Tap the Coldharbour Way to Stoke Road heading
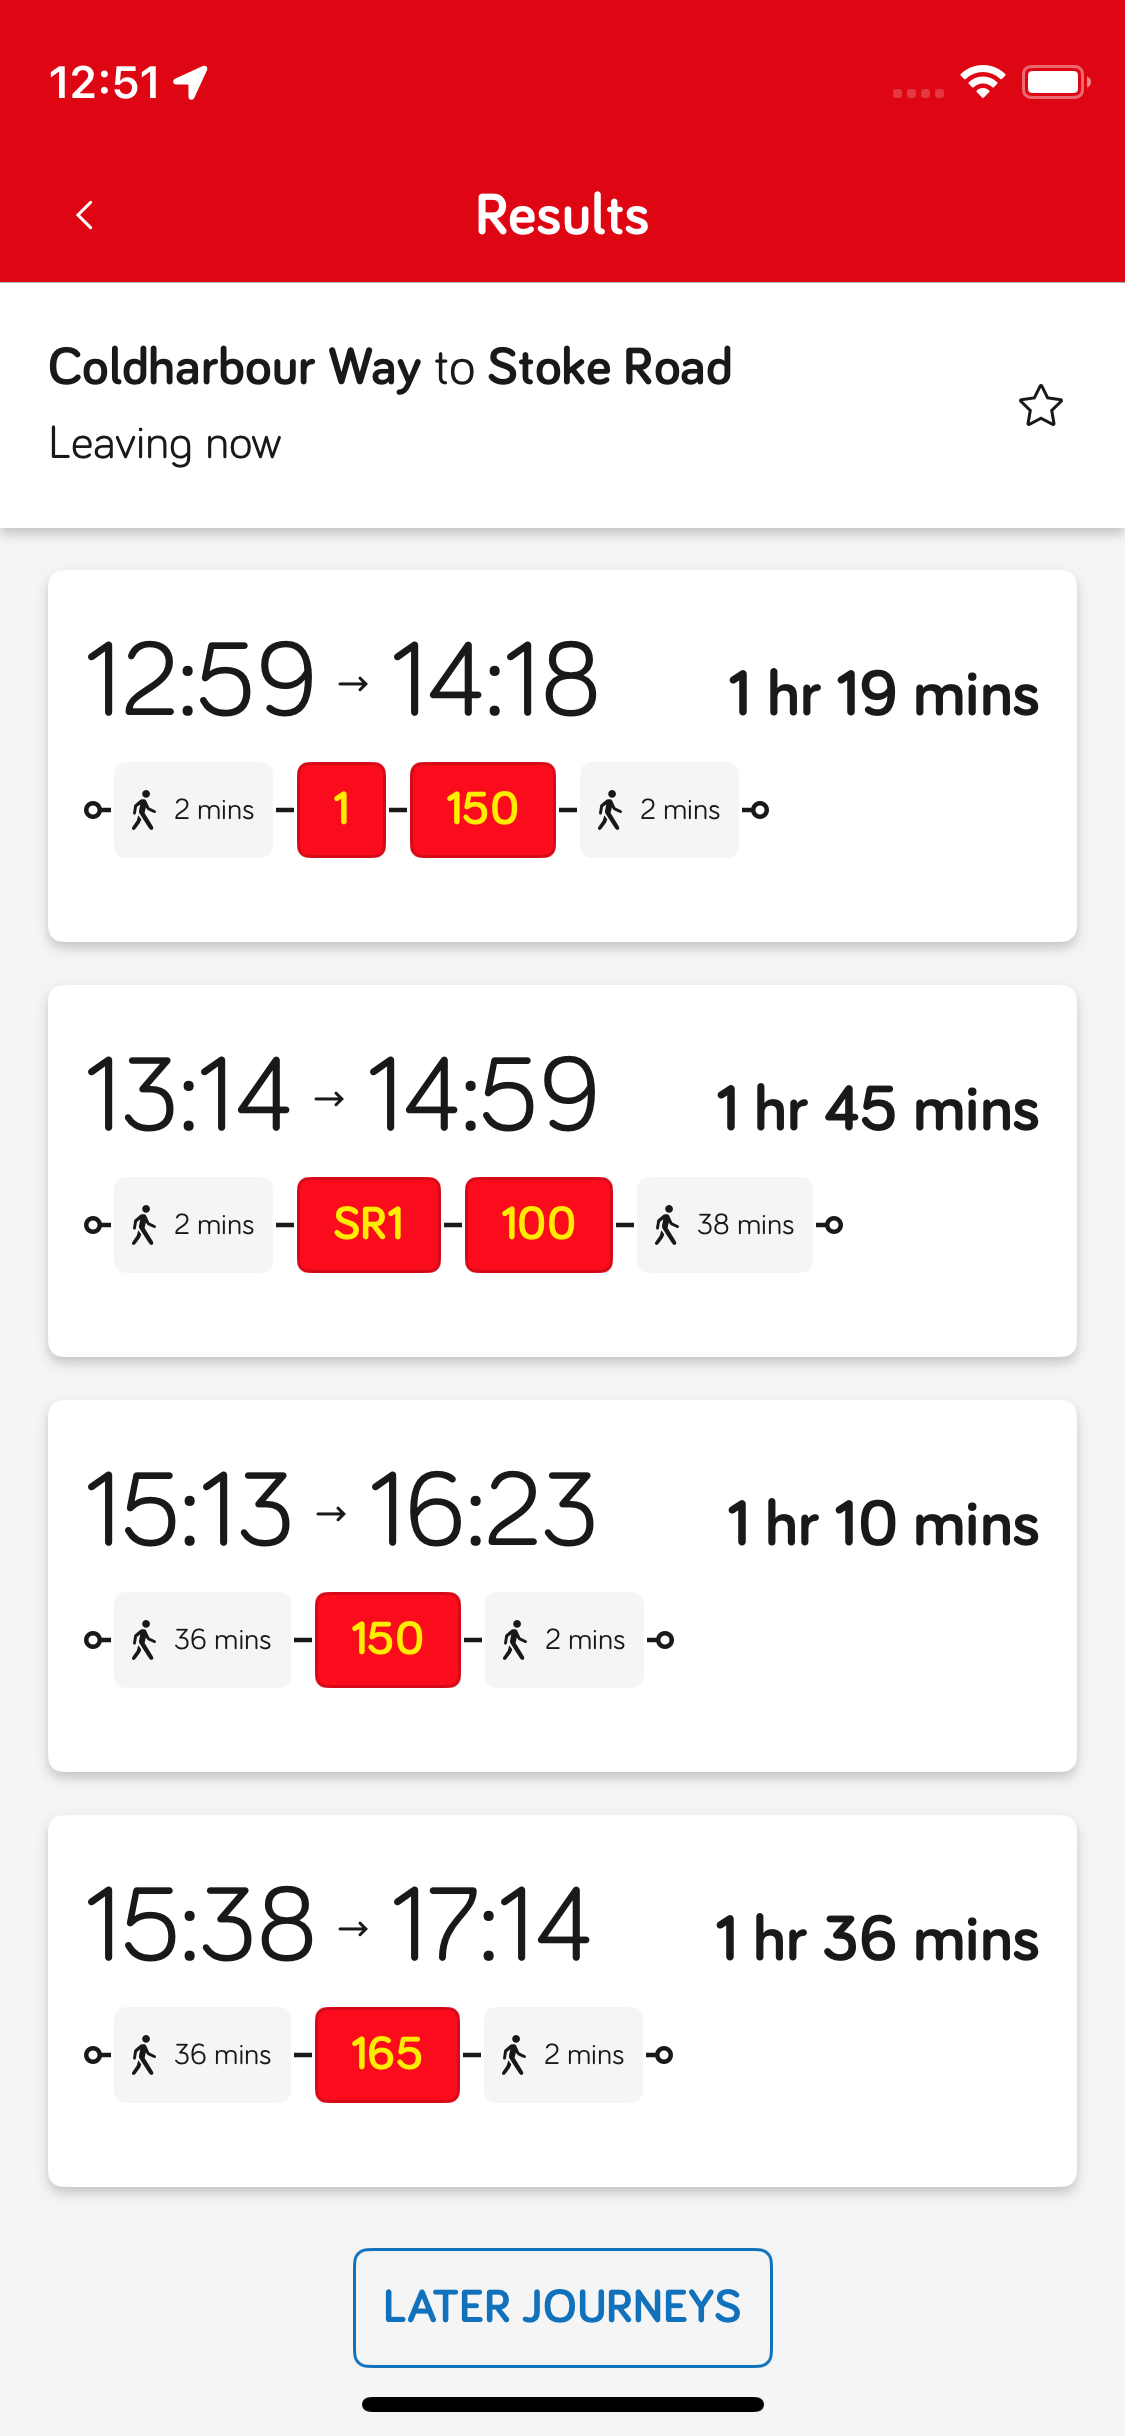Image resolution: width=1125 pixels, height=2436 pixels. [390, 367]
